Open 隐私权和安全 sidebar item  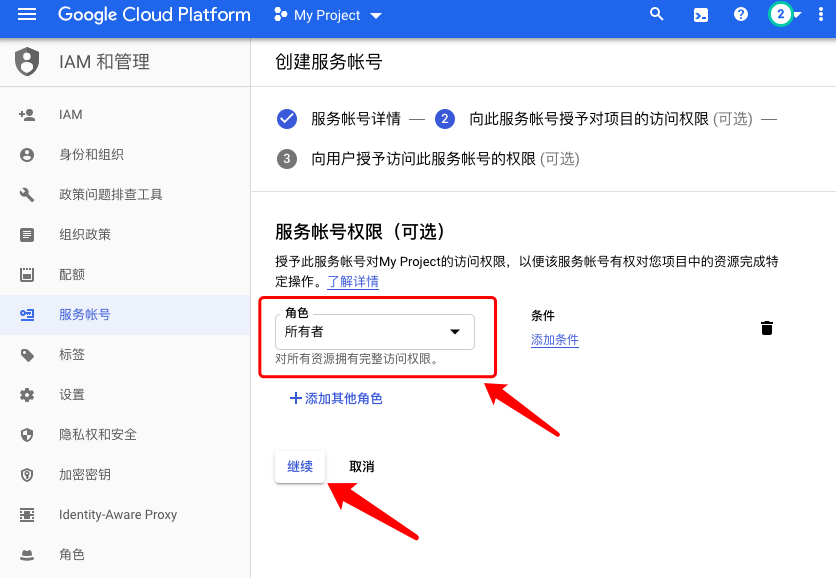pyautogui.click(x=98, y=435)
